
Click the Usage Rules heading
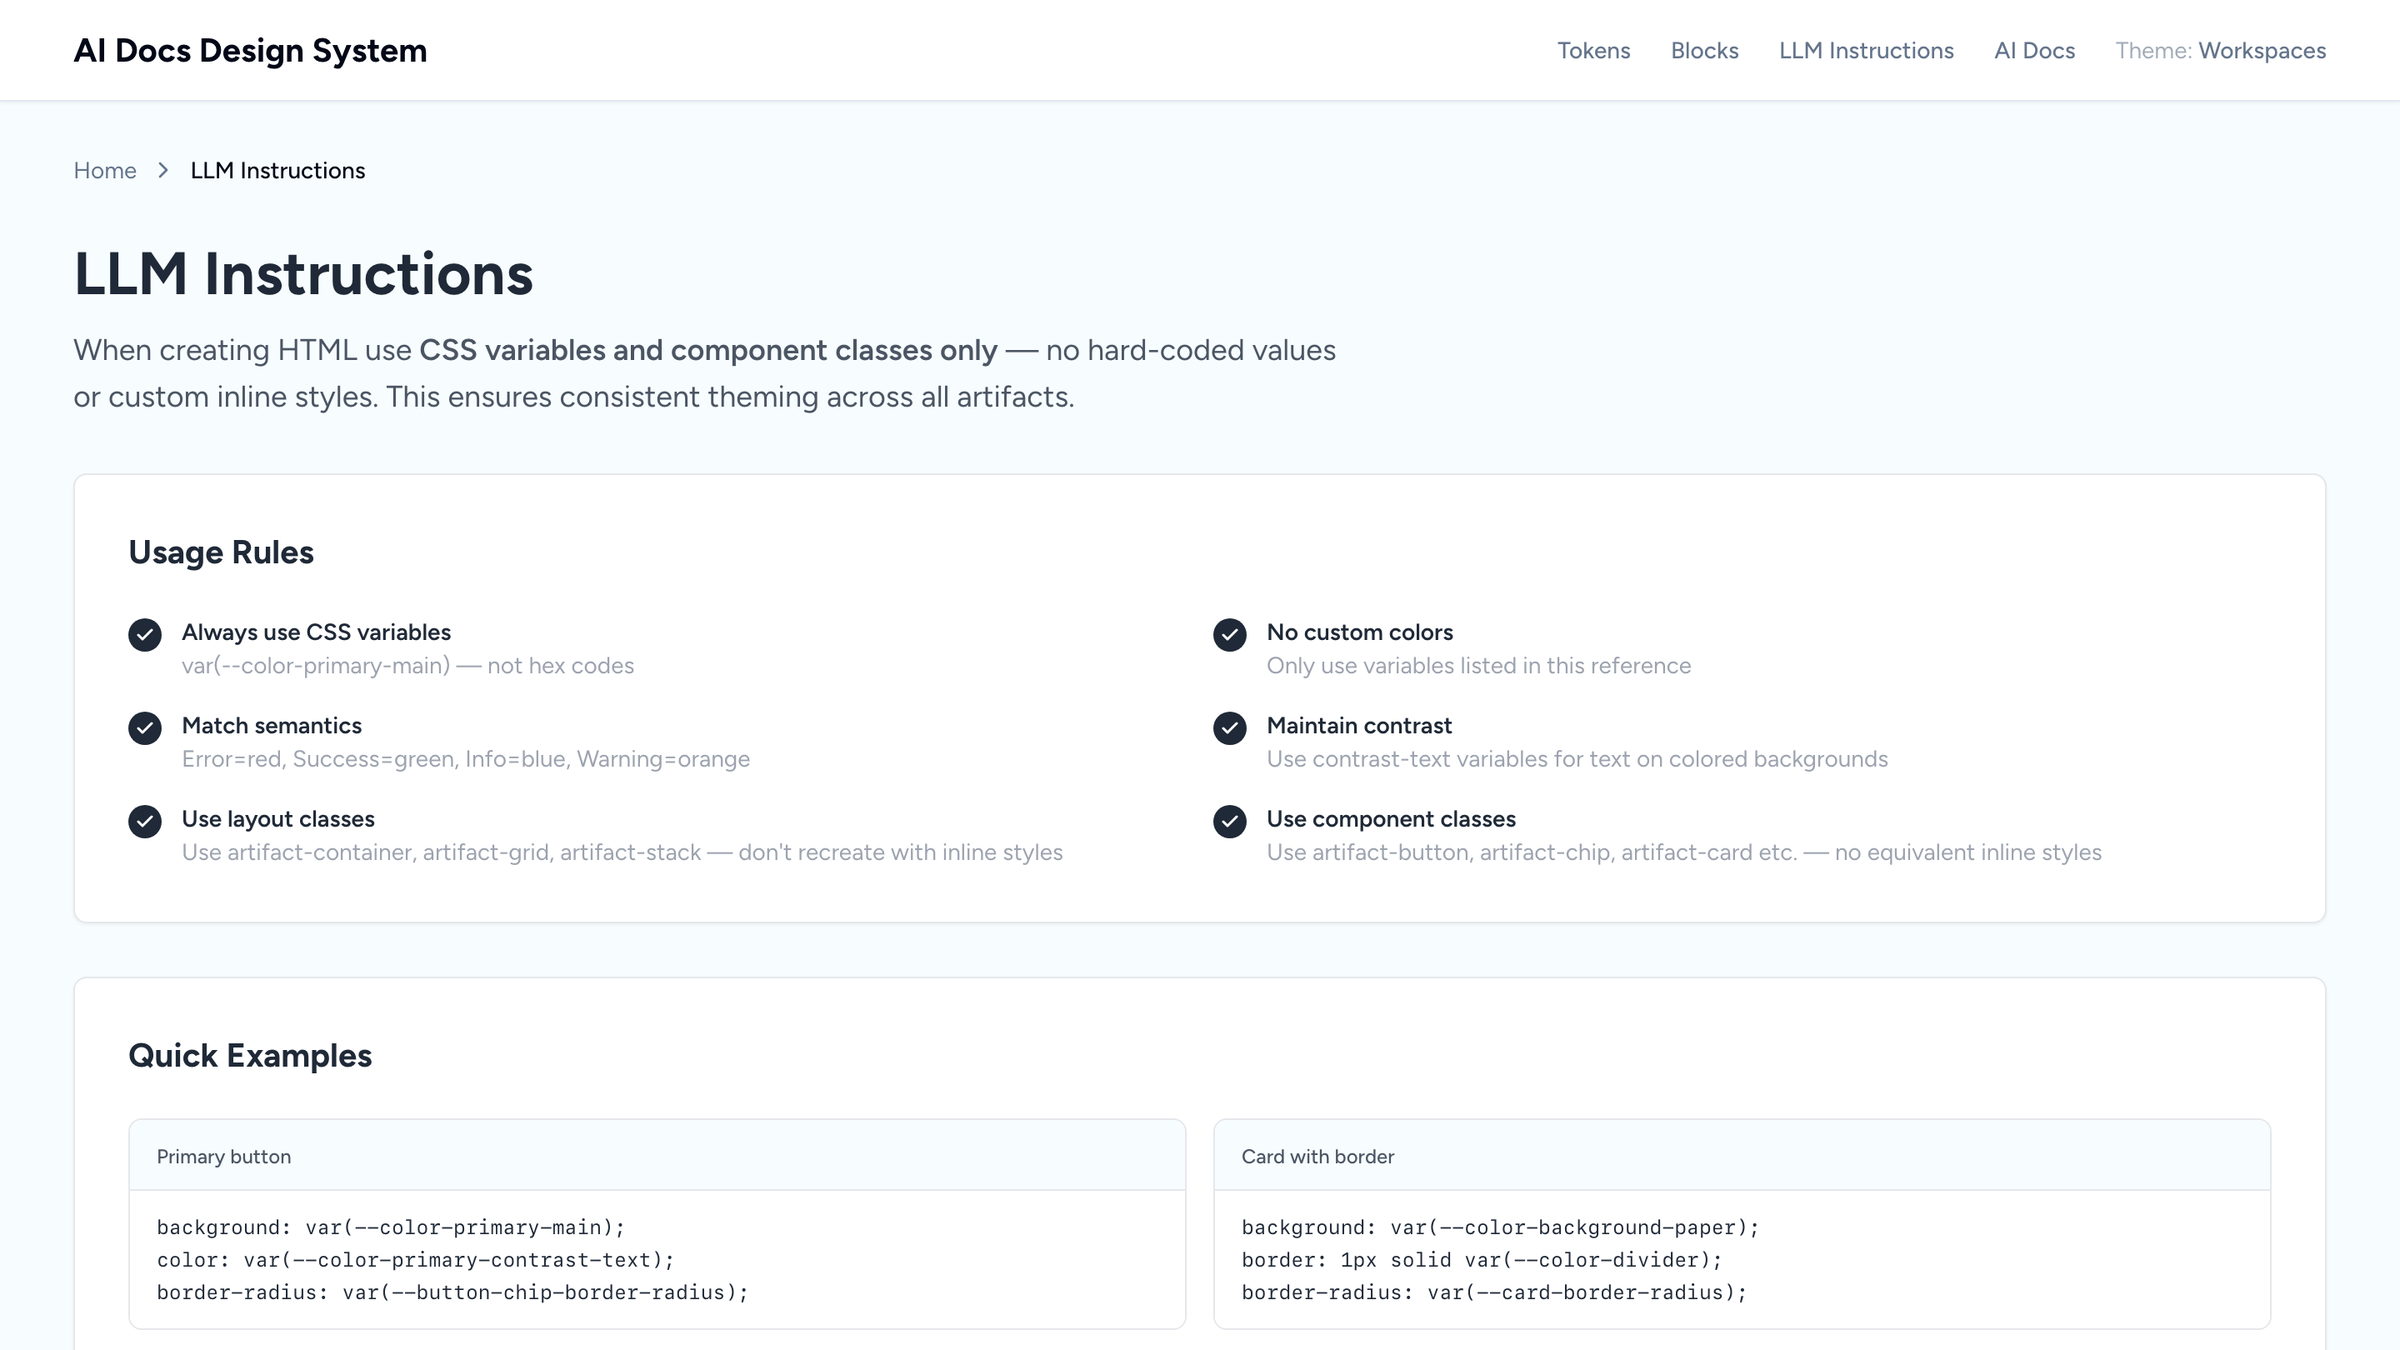[221, 552]
